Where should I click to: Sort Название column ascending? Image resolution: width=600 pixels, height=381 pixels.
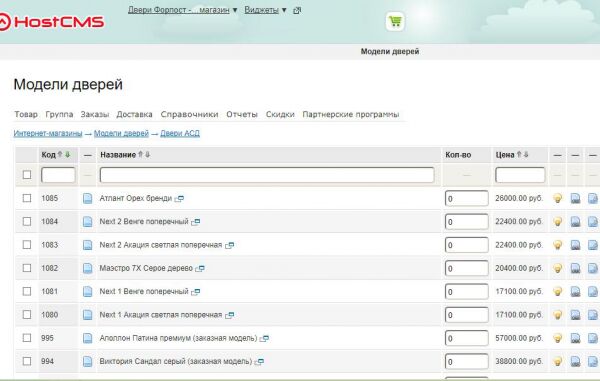pyautogui.click(x=140, y=155)
